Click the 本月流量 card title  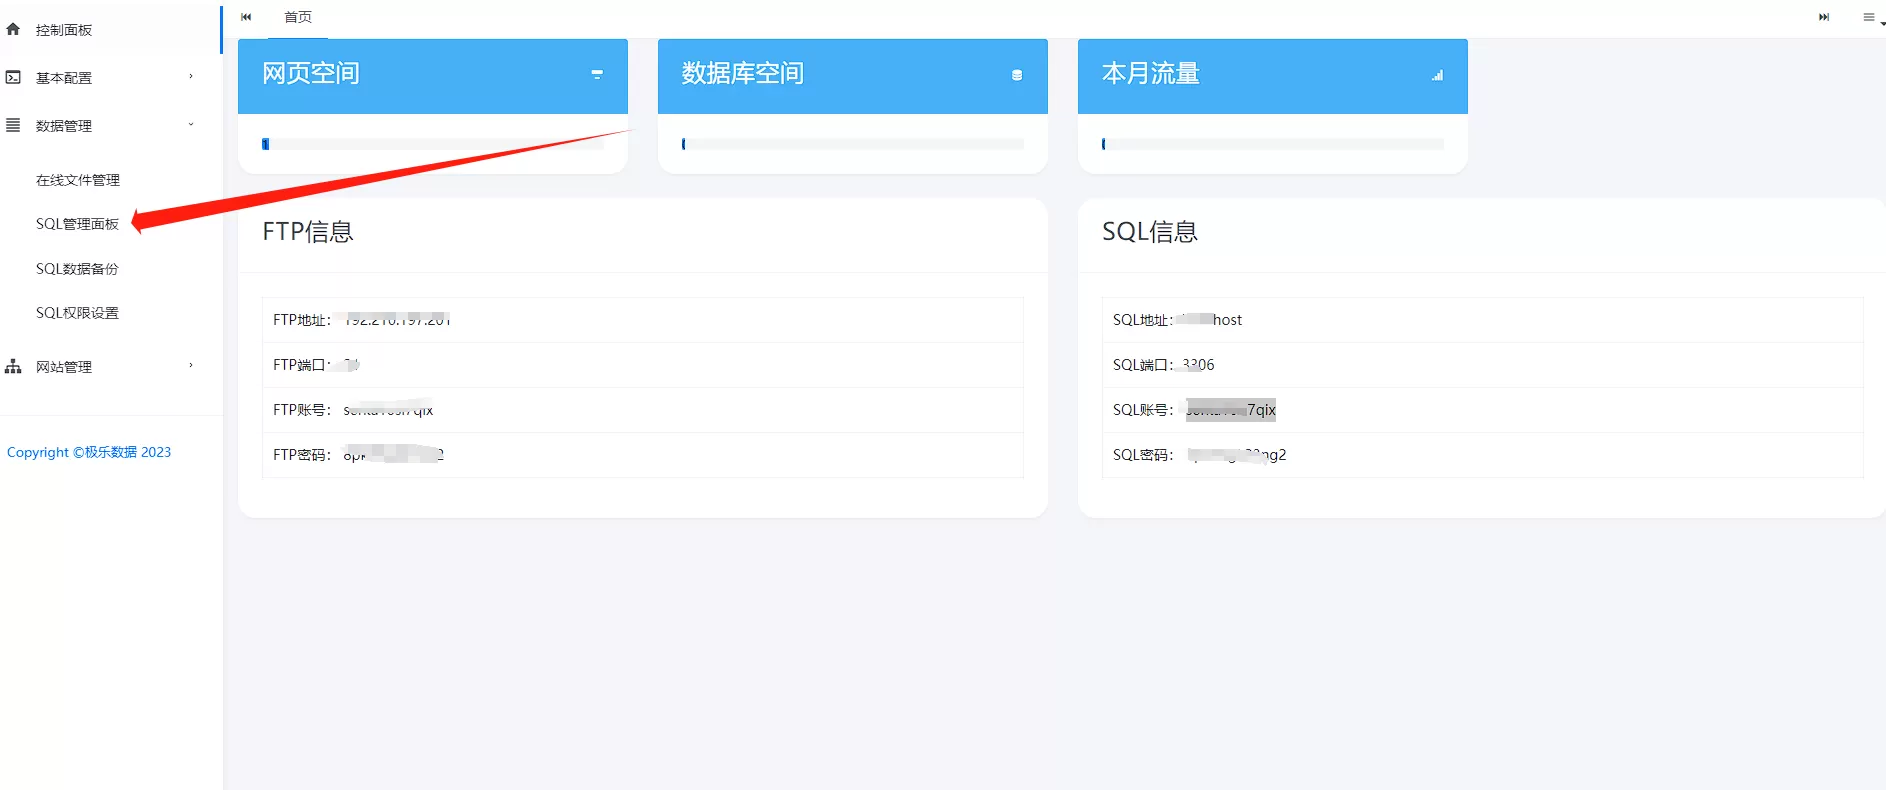click(1151, 74)
